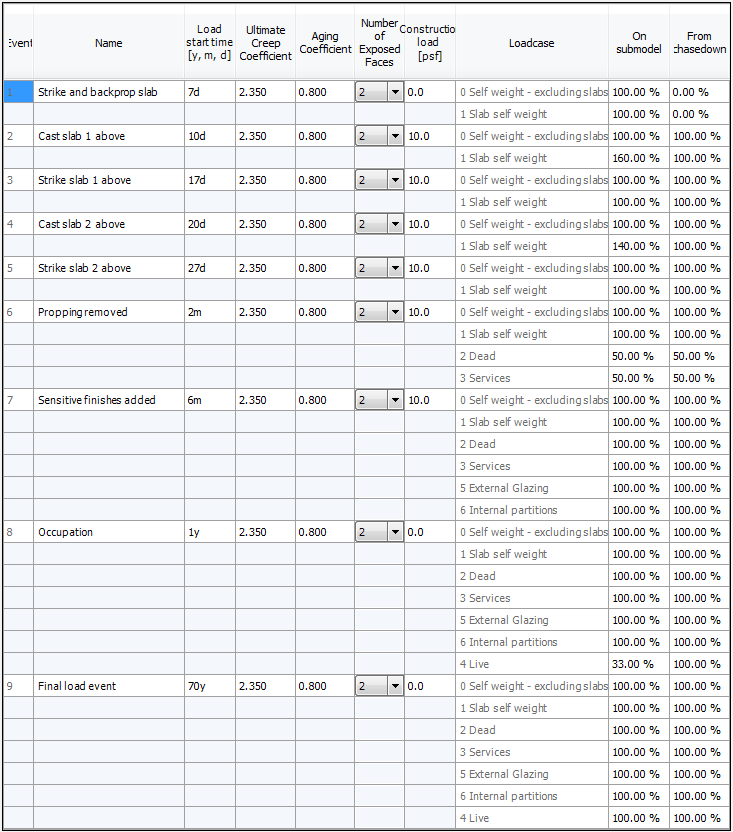The image size is (733, 832).
Task: Click aging coefficient 0.800 for Propping removed
Action: point(324,313)
